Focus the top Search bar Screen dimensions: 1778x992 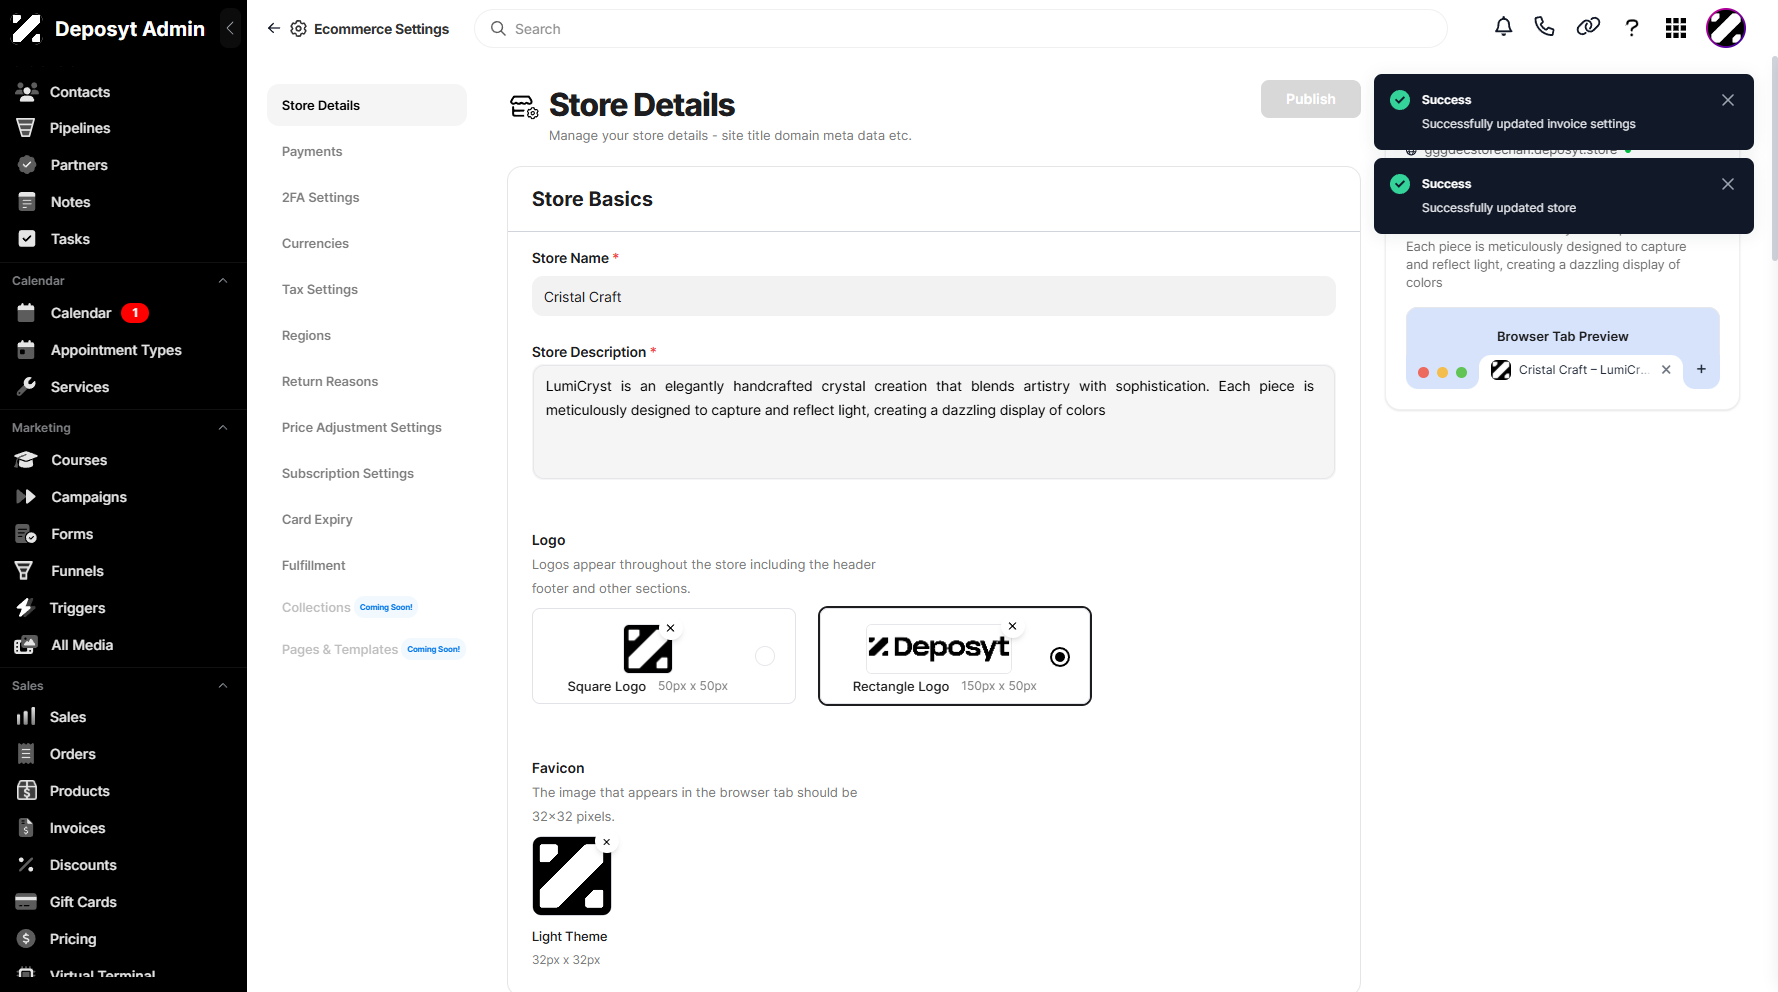click(960, 29)
